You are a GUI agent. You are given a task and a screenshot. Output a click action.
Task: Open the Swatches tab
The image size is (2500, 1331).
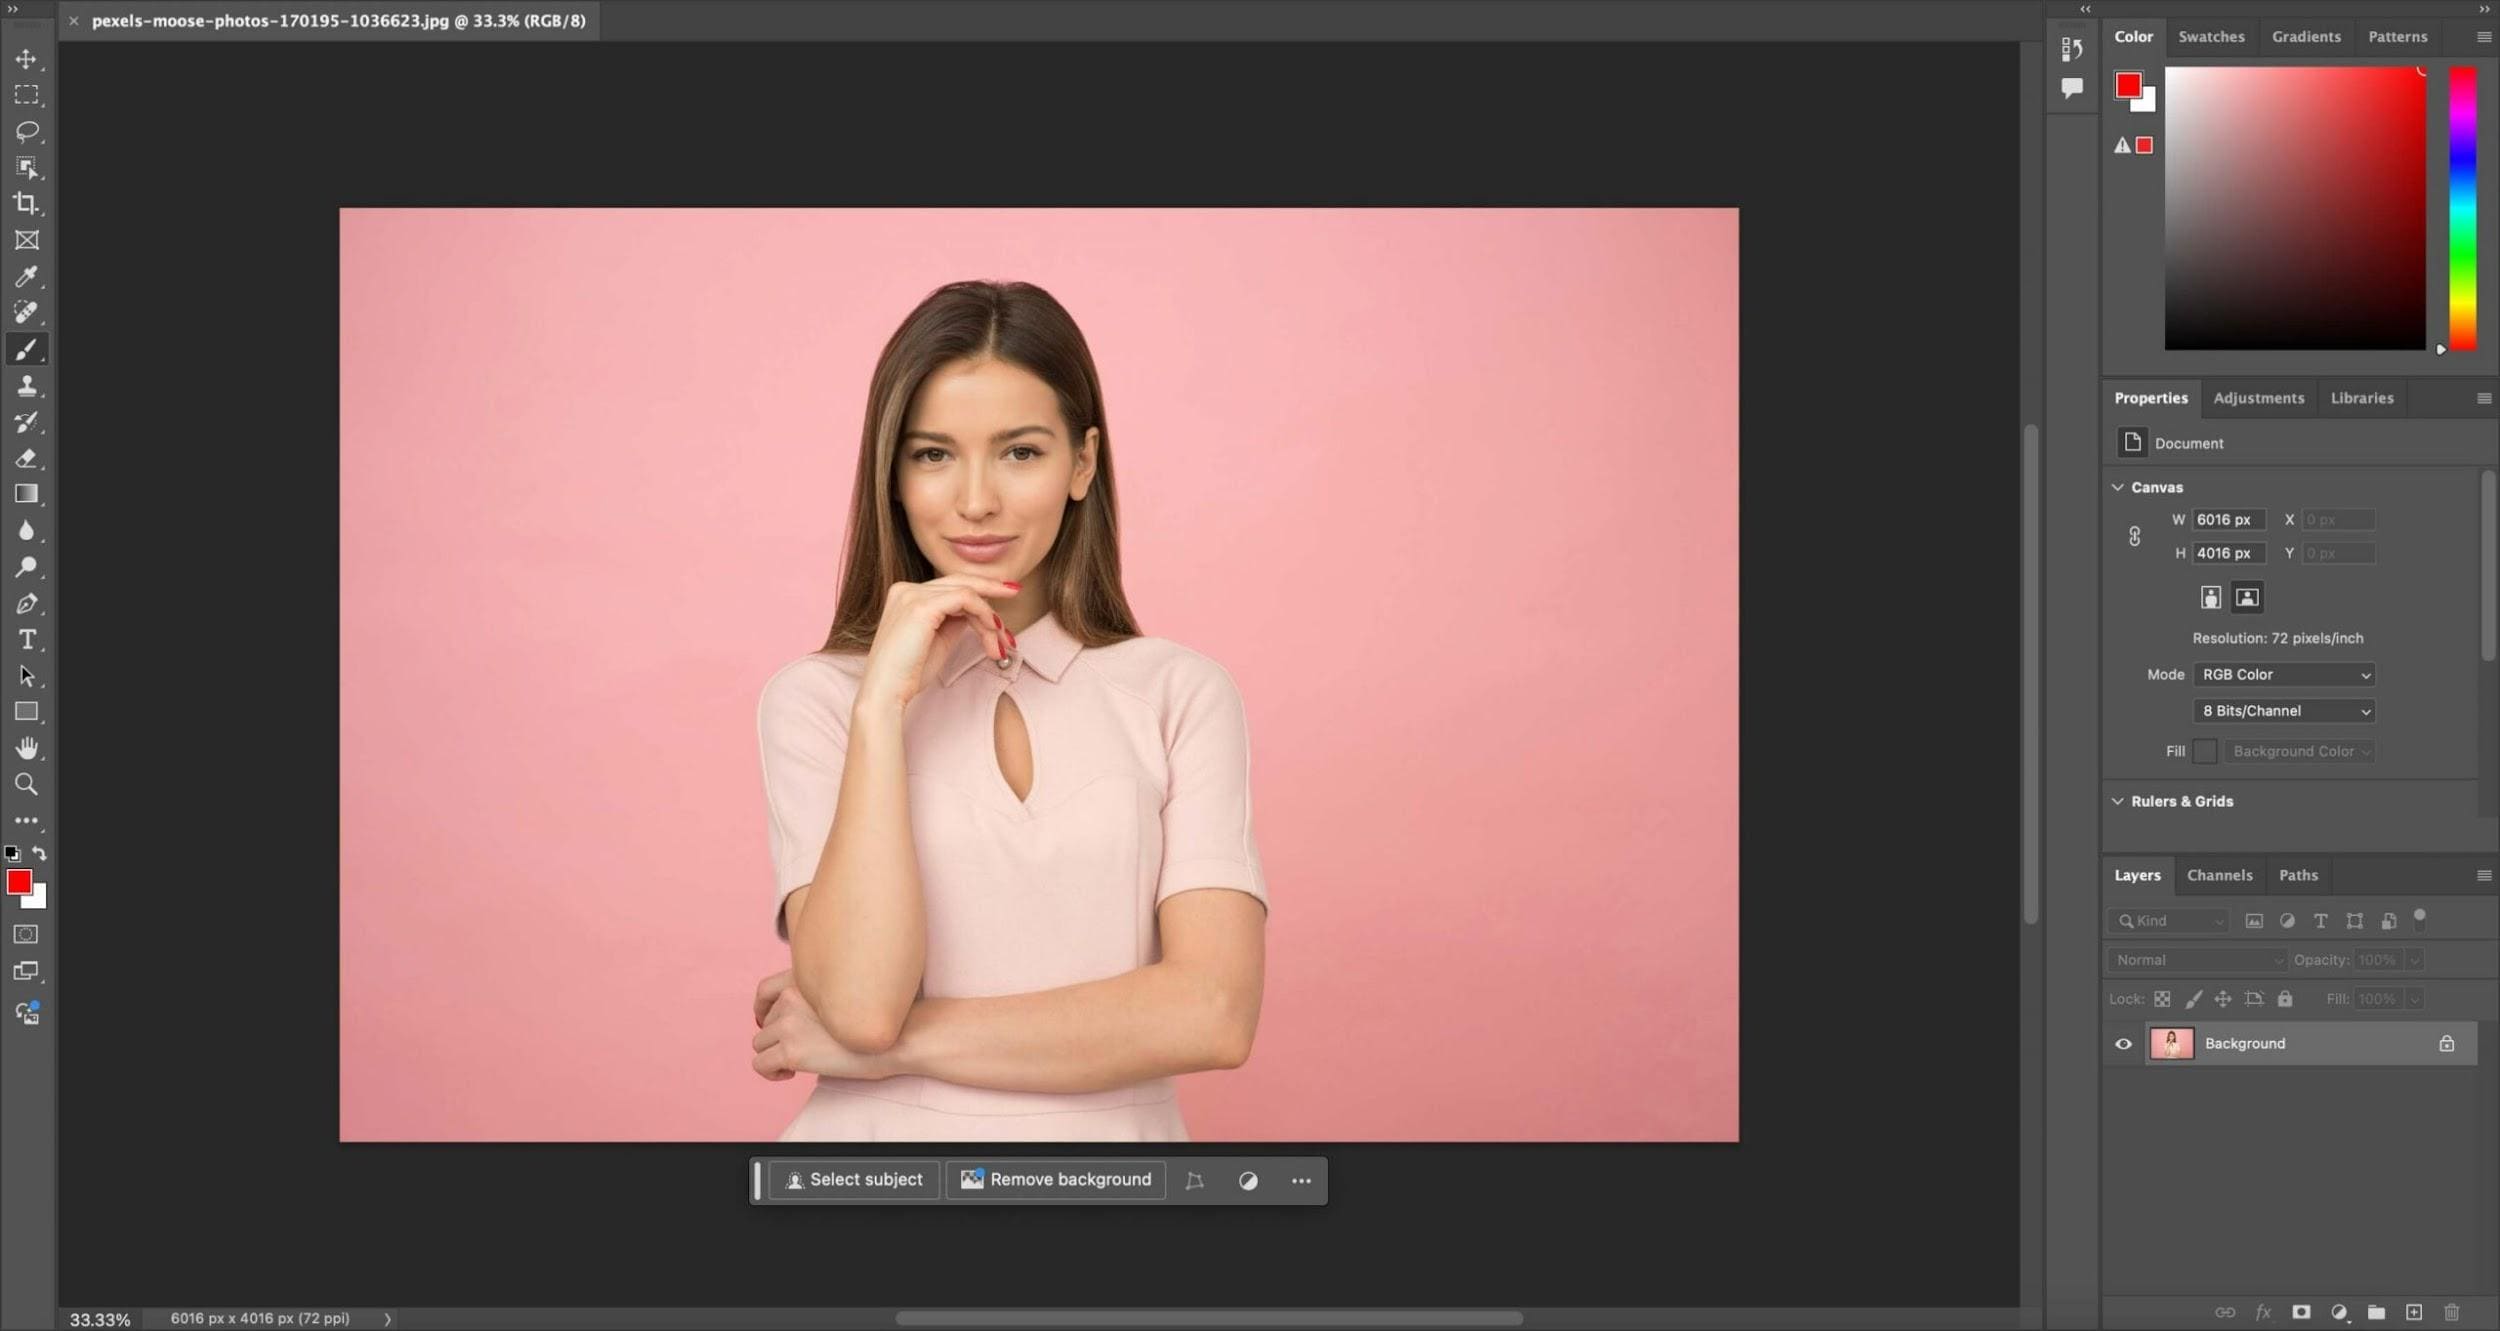tap(2211, 37)
